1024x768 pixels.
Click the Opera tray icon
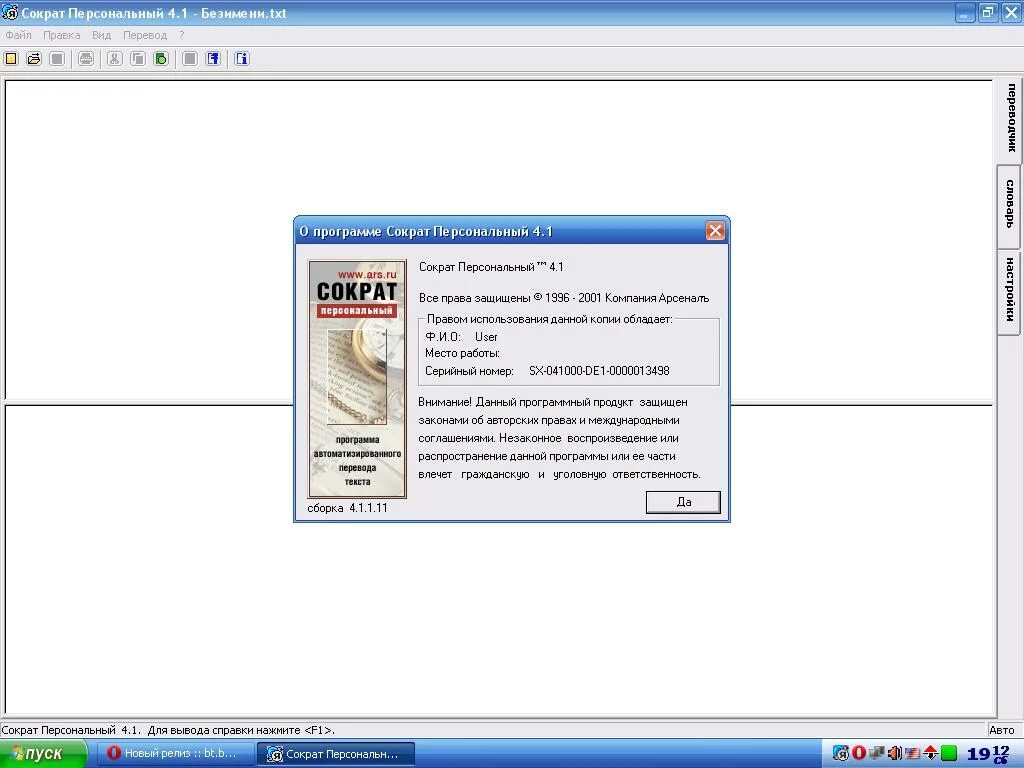[859, 753]
